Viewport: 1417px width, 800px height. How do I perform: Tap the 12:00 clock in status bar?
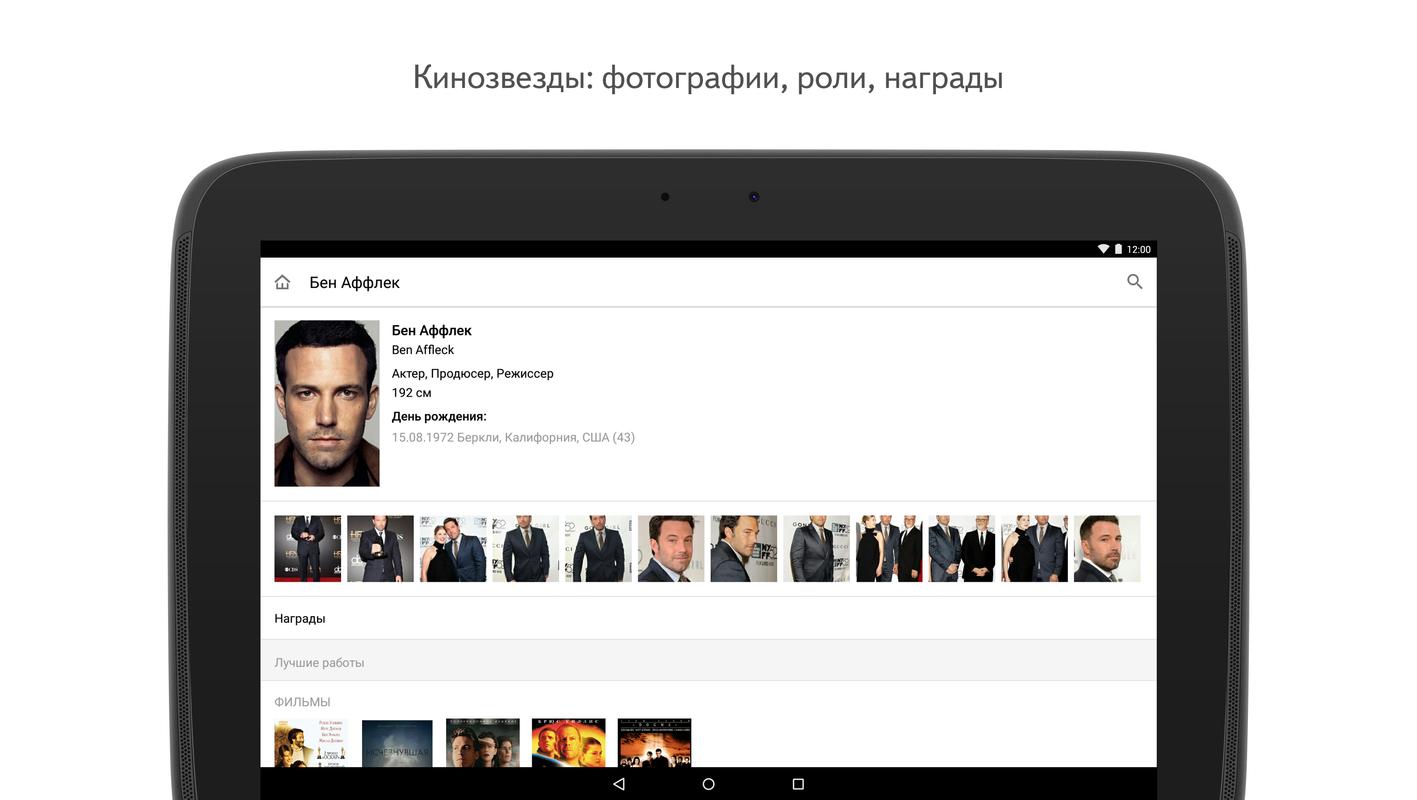(1138, 249)
